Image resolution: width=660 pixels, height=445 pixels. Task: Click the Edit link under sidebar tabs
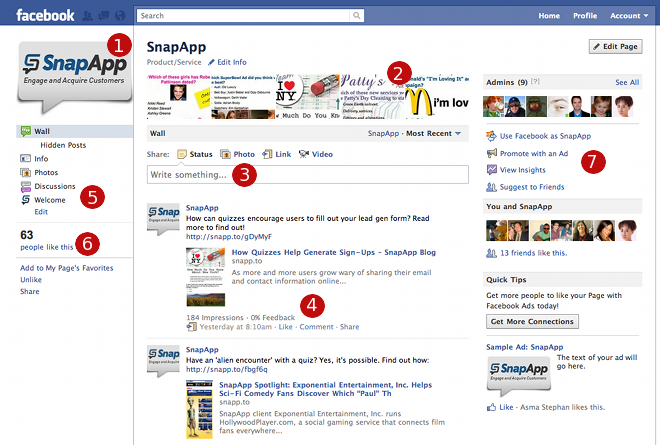point(41,212)
